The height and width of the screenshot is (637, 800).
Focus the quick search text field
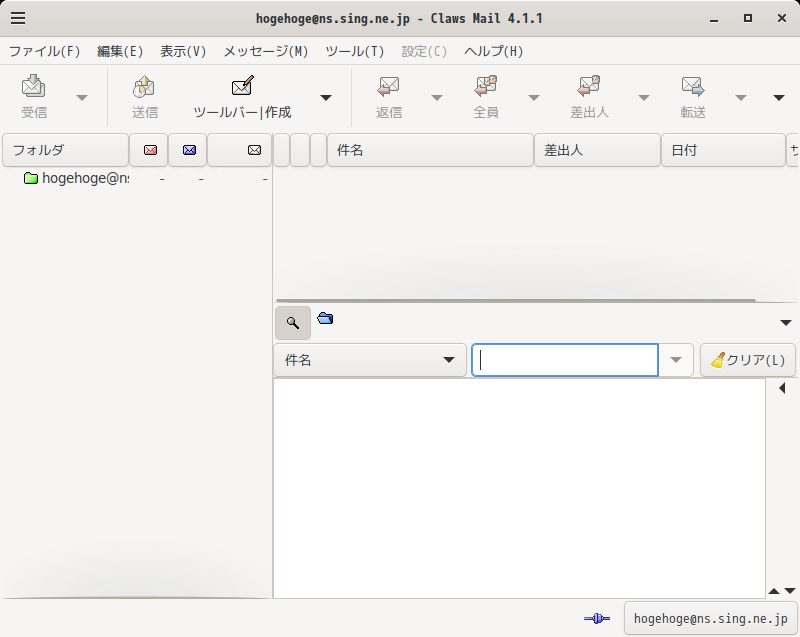coord(565,361)
